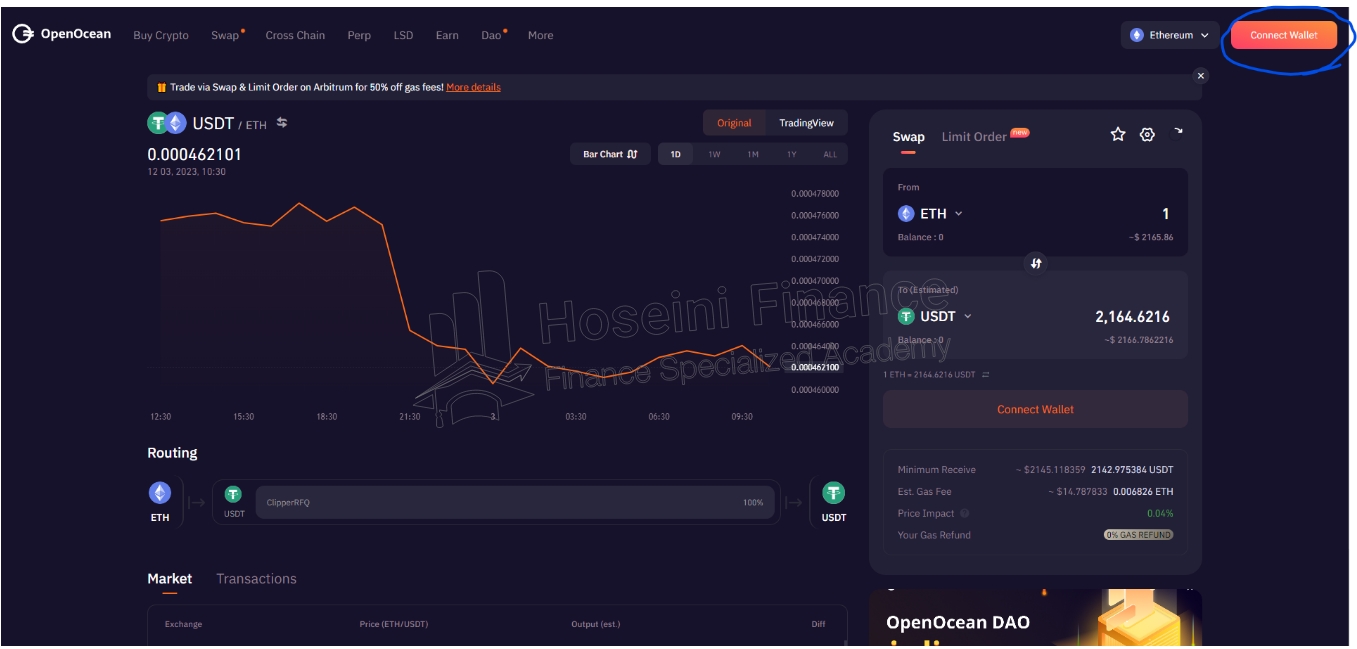Click the Price (ETH/USDT) column header
This screenshot has width=1357, height=649.
tap(394, 624)
